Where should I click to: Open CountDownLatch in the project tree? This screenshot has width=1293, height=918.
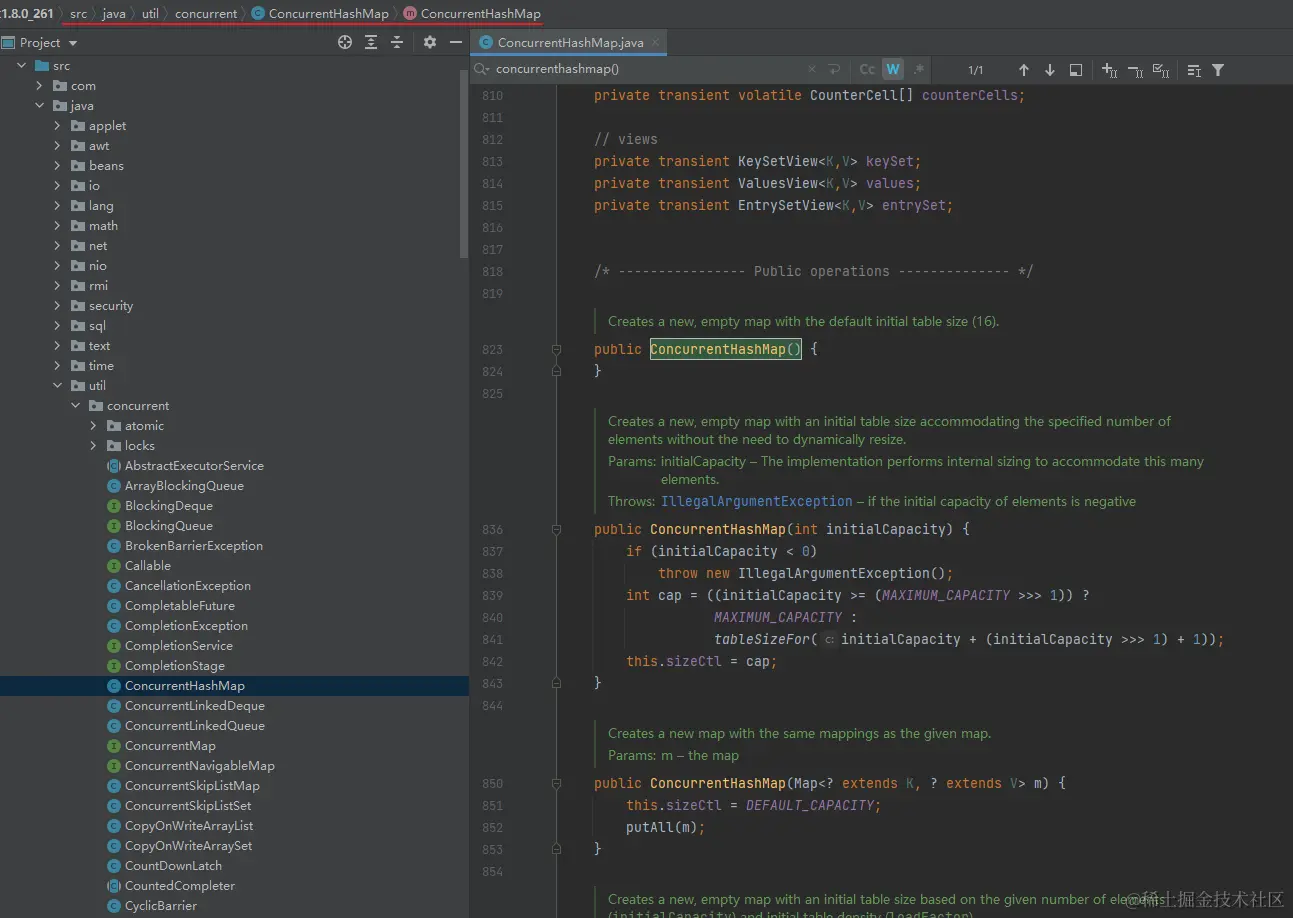pyautogui.click(x=173, y=866)
